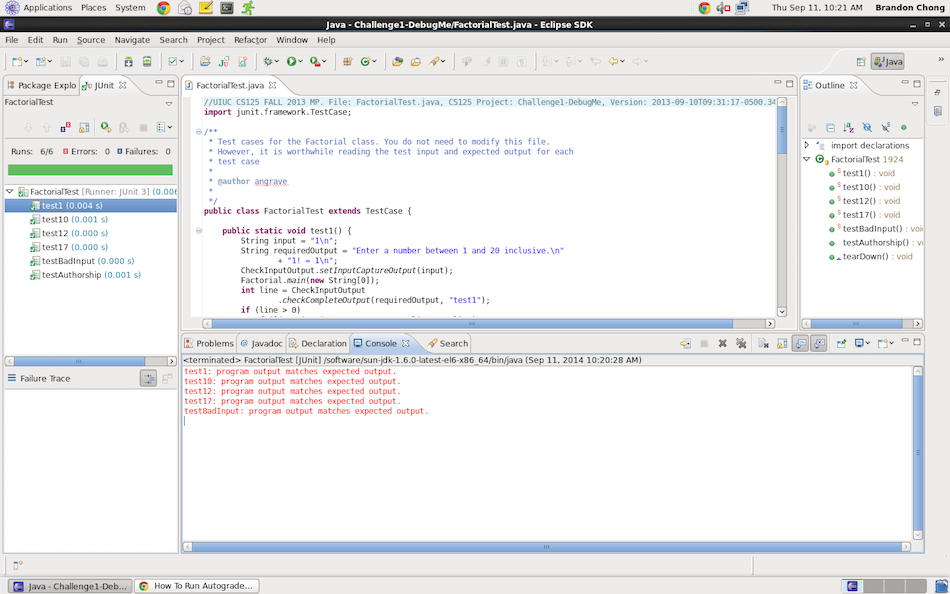Image resolution: width=950 pixels, height=594 pixels.
Task: Toggle Scroll Lock in JUnit view
Action: [x=85, y=127]
